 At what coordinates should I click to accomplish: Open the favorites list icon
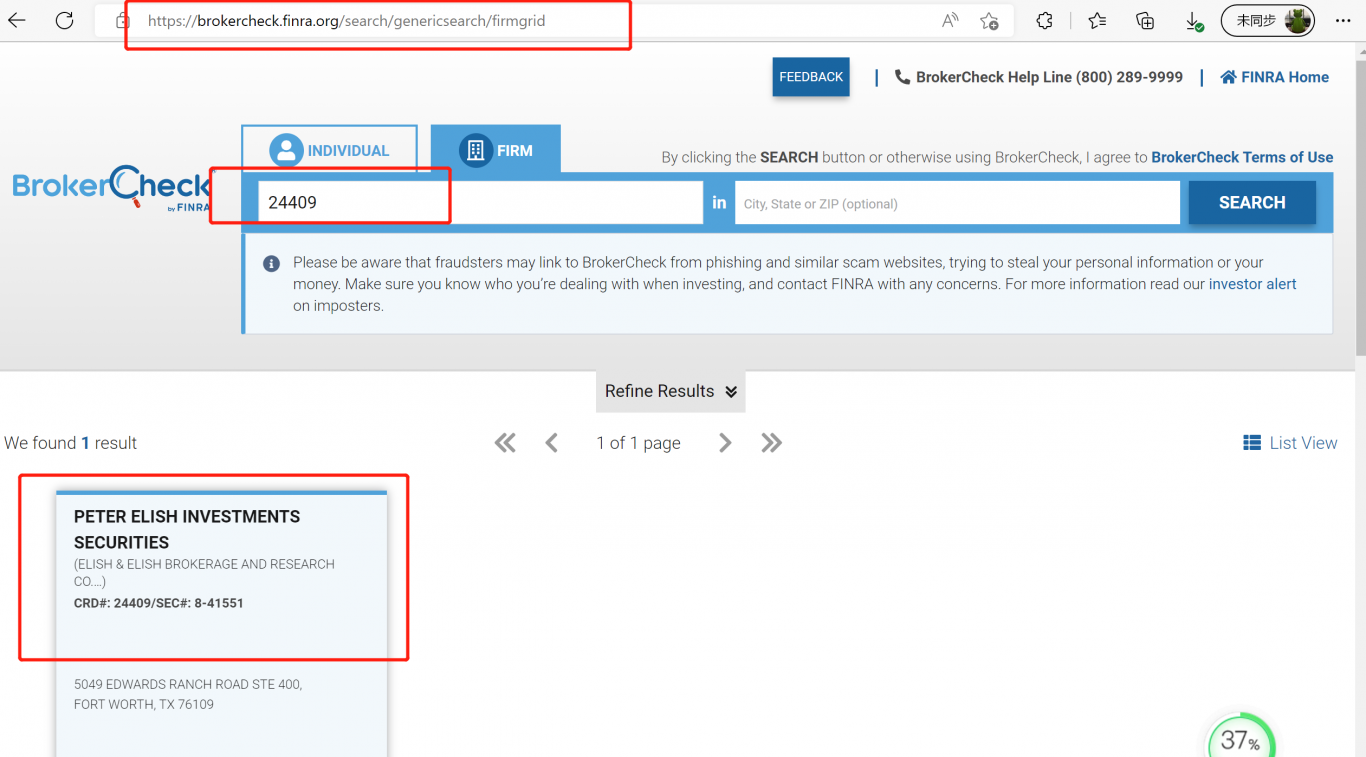tap(1098, 21)
